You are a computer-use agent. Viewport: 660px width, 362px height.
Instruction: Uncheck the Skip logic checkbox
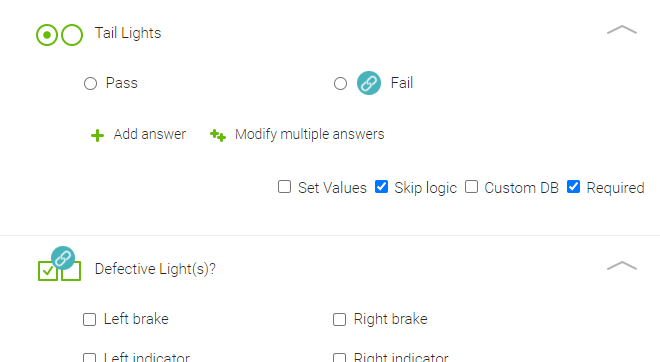pos(381,186)
